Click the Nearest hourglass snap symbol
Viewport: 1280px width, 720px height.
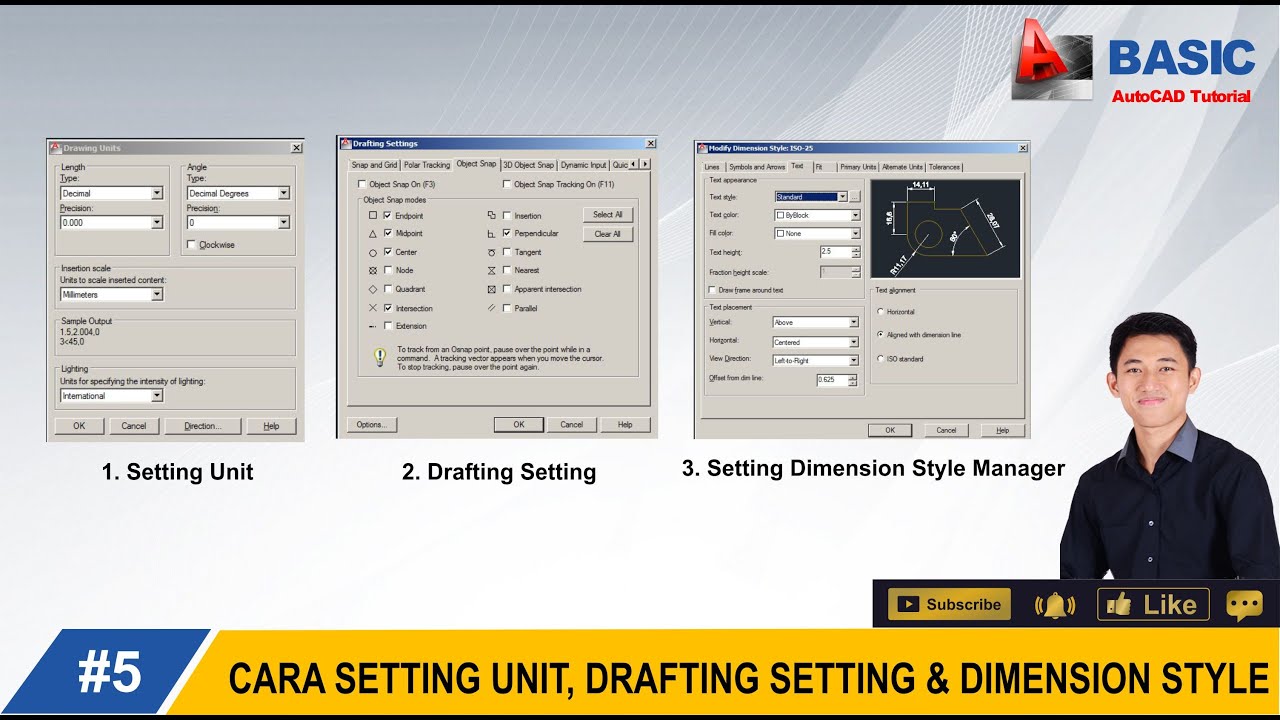[x=491, y=270]
